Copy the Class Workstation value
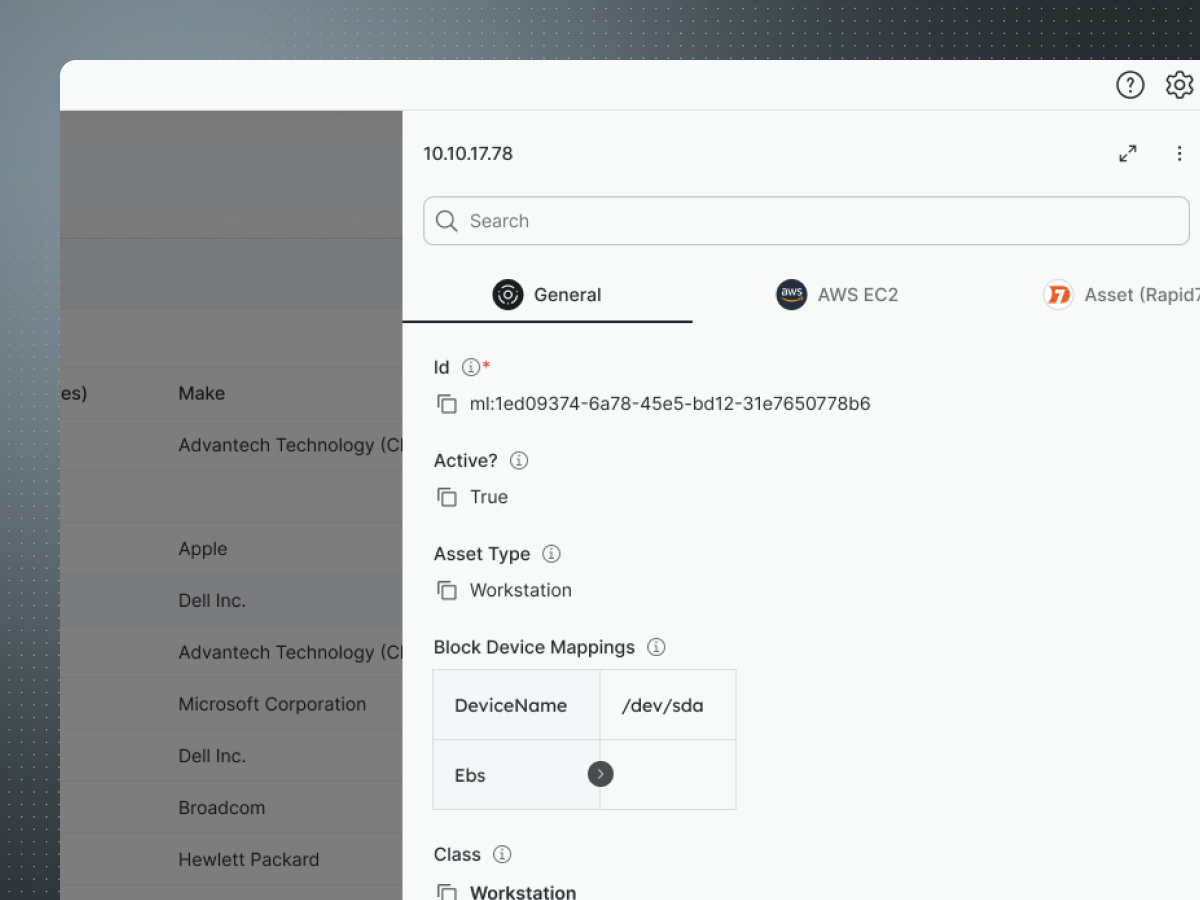 coord(447,892)
